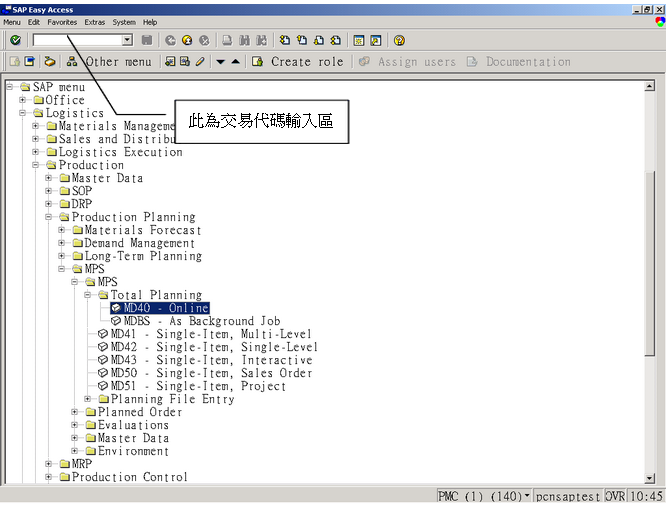Select MD51 - Single-Item, Project
The width and height of the screenshot is (666, 506).
click(x=192, y=386)
